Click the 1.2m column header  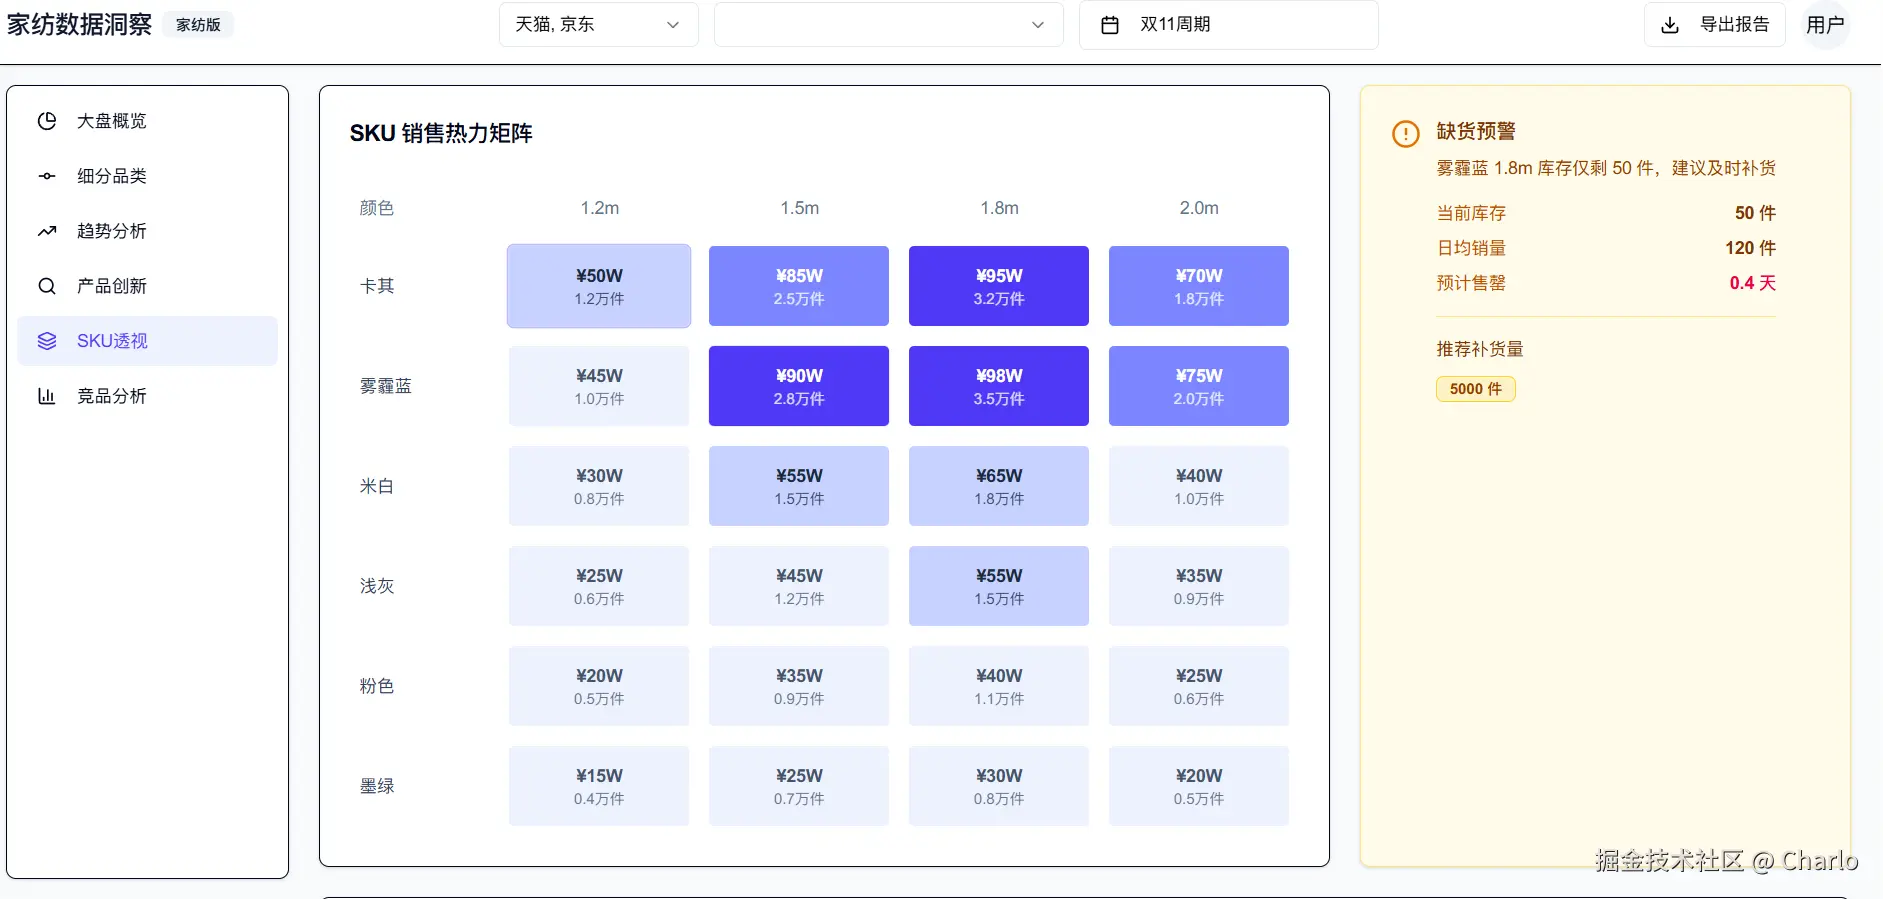click(599, 208)
